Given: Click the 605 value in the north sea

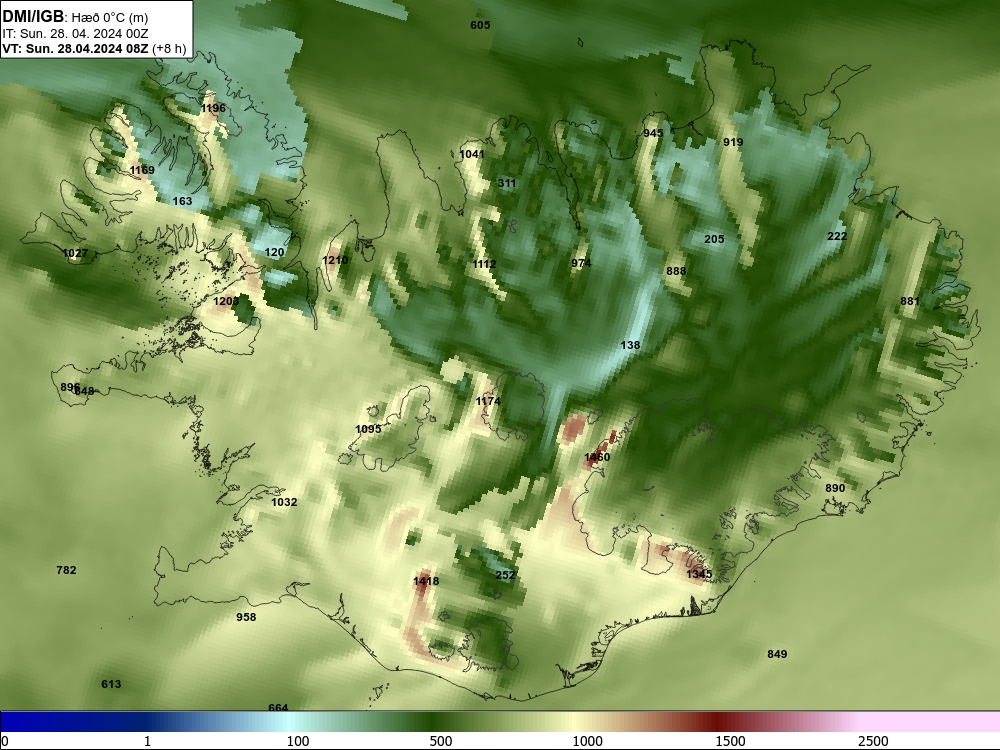Looking at the screenshot, I should tap(480, 25).
